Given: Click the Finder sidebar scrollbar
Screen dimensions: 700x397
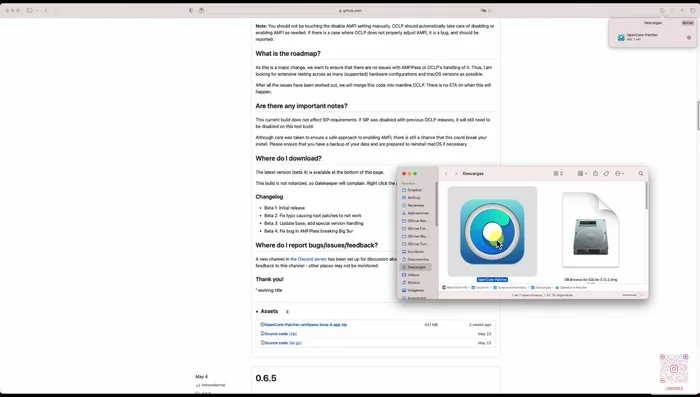Looking at the screenshot, I should (x=436, y=203).
